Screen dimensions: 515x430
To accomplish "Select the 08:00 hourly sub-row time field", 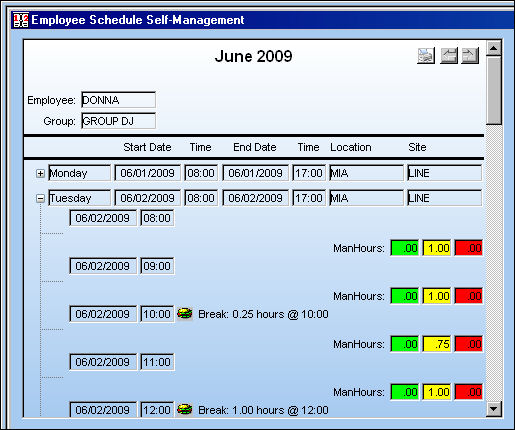I will pyautogui.click(x=157, y=218).
